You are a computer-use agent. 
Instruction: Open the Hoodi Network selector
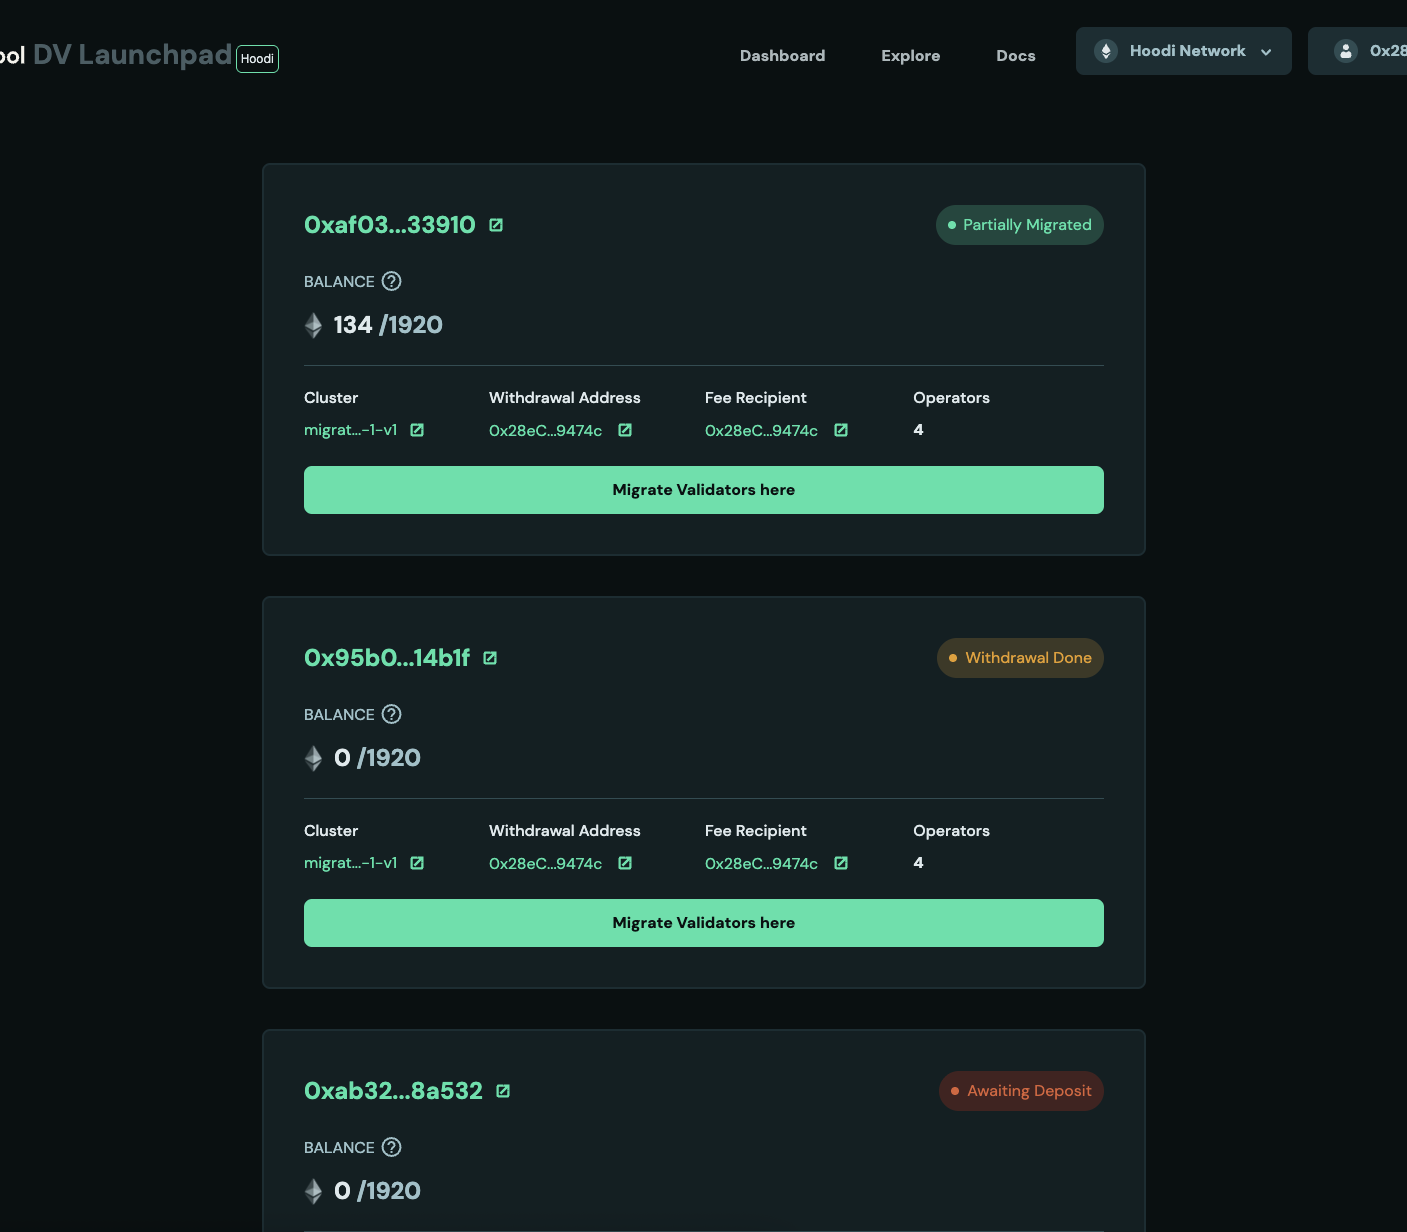tap(1183, 50)
